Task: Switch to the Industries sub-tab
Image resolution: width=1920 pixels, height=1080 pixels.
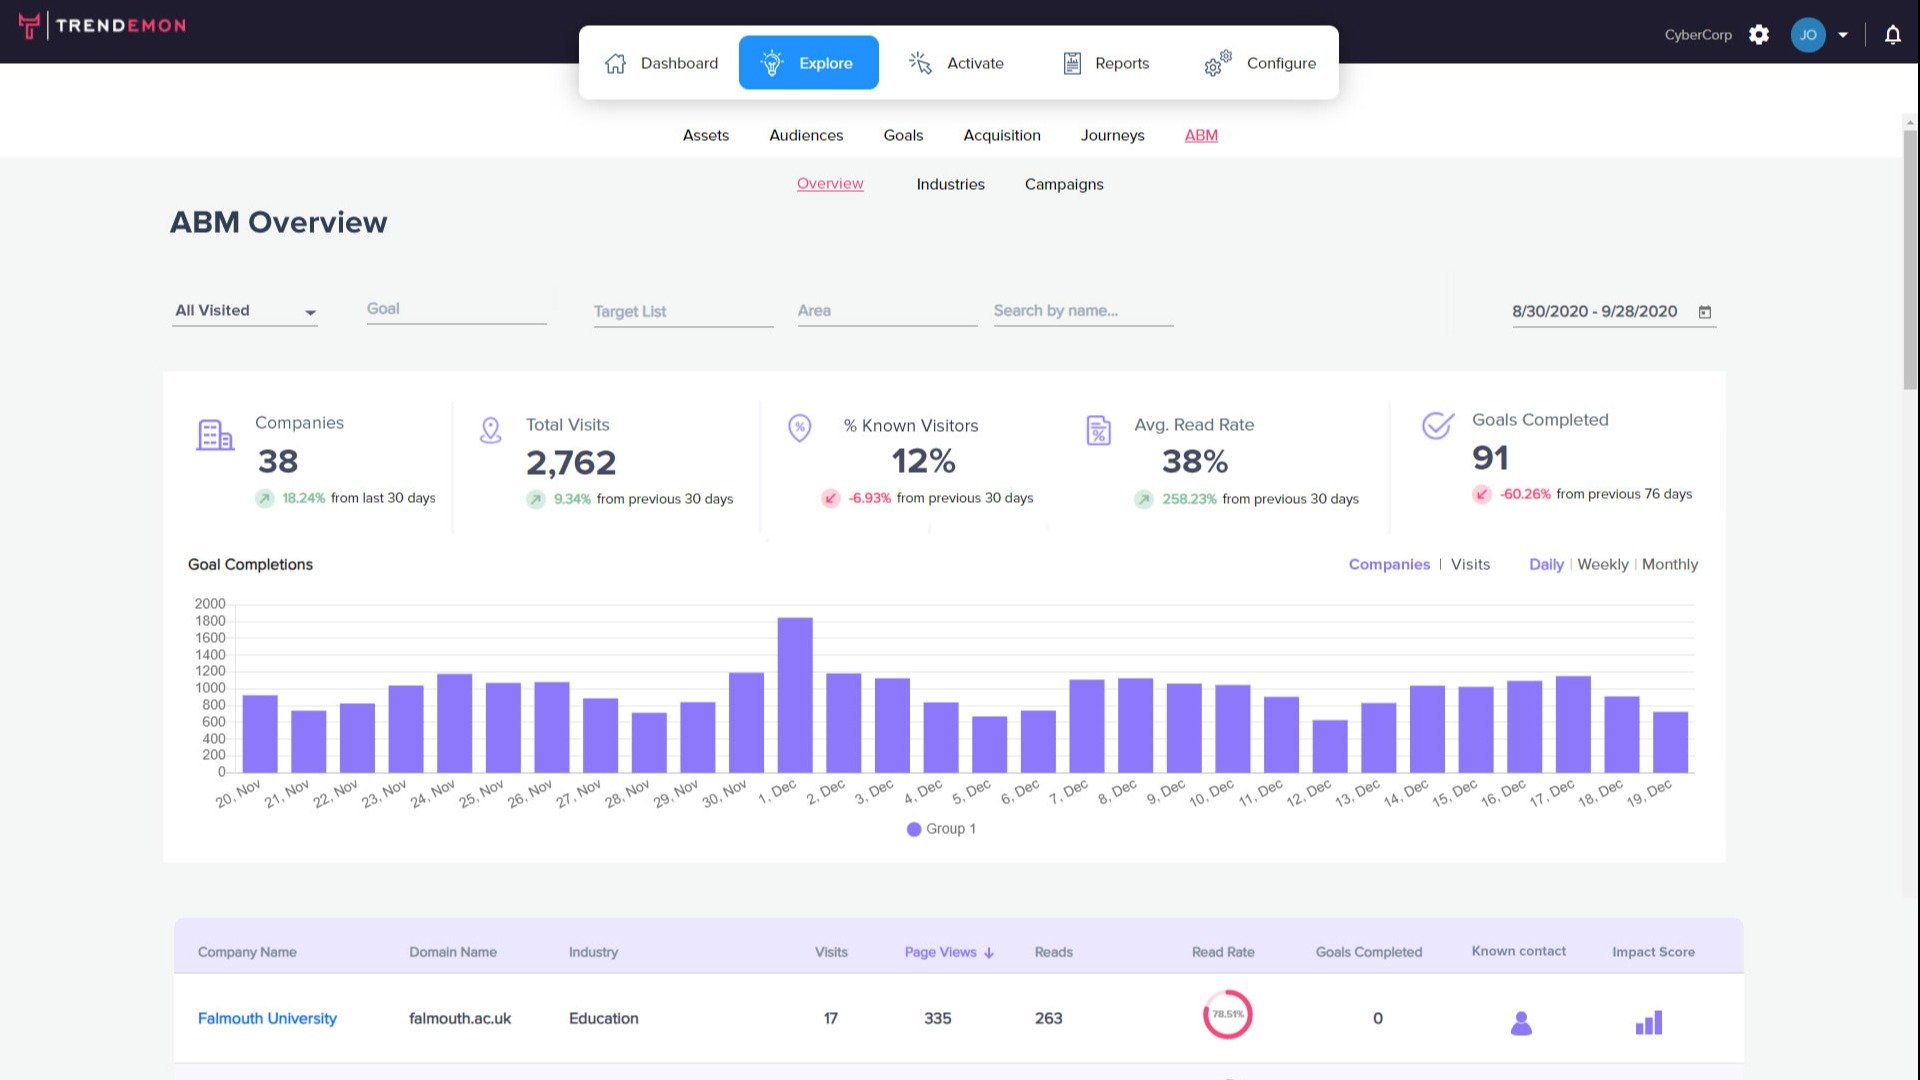Action: tap(950, 184)
